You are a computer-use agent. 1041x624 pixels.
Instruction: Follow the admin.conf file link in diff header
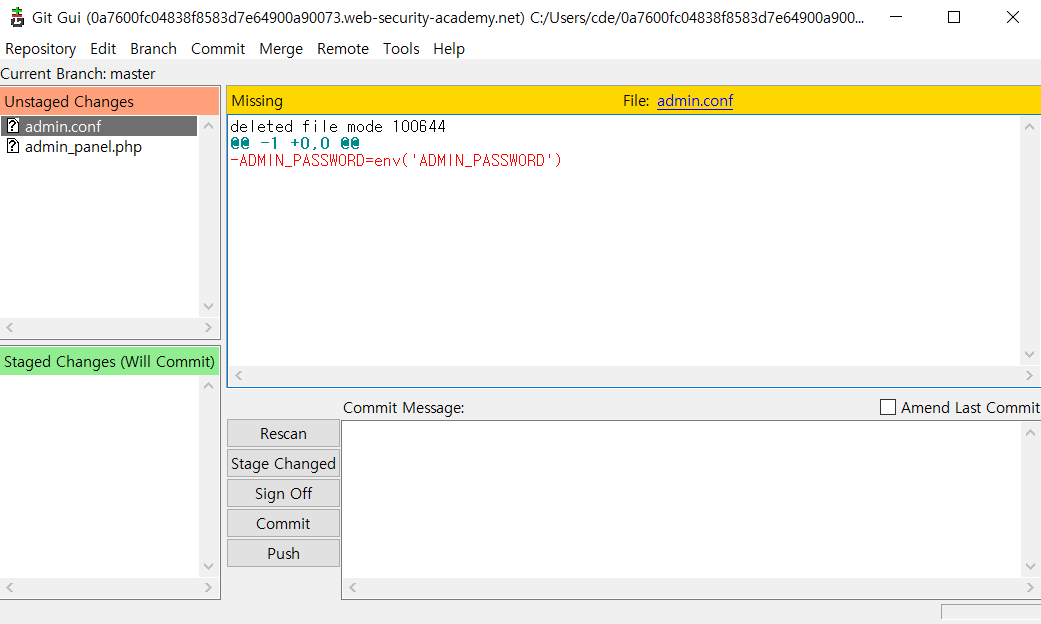[694, 101]
